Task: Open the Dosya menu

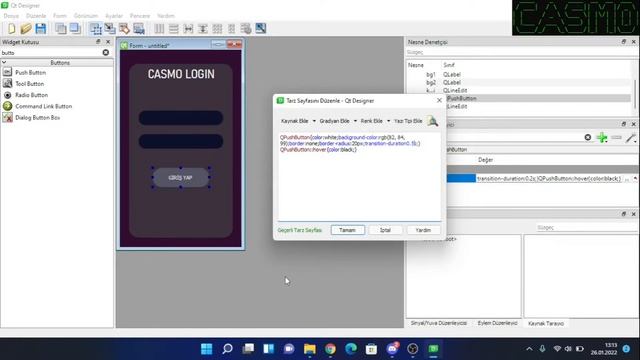Action: click(x=11, y=16)
